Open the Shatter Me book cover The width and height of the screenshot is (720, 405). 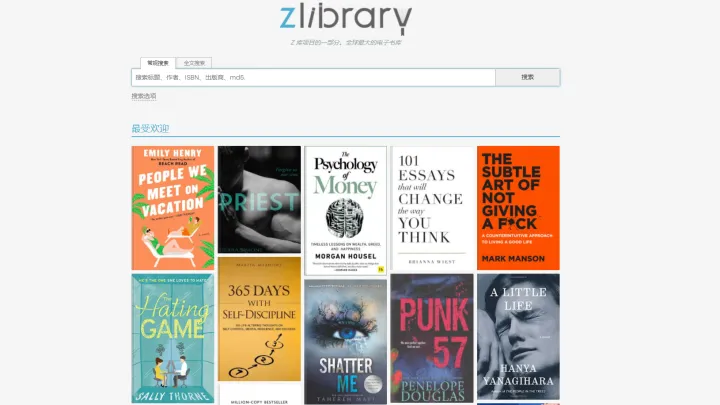345,342
